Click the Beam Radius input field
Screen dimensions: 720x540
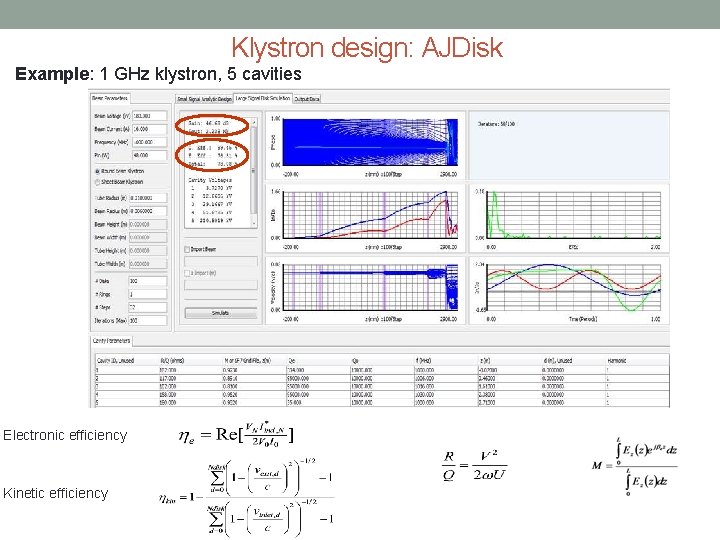pyautogui.click(x=148, y=211)
